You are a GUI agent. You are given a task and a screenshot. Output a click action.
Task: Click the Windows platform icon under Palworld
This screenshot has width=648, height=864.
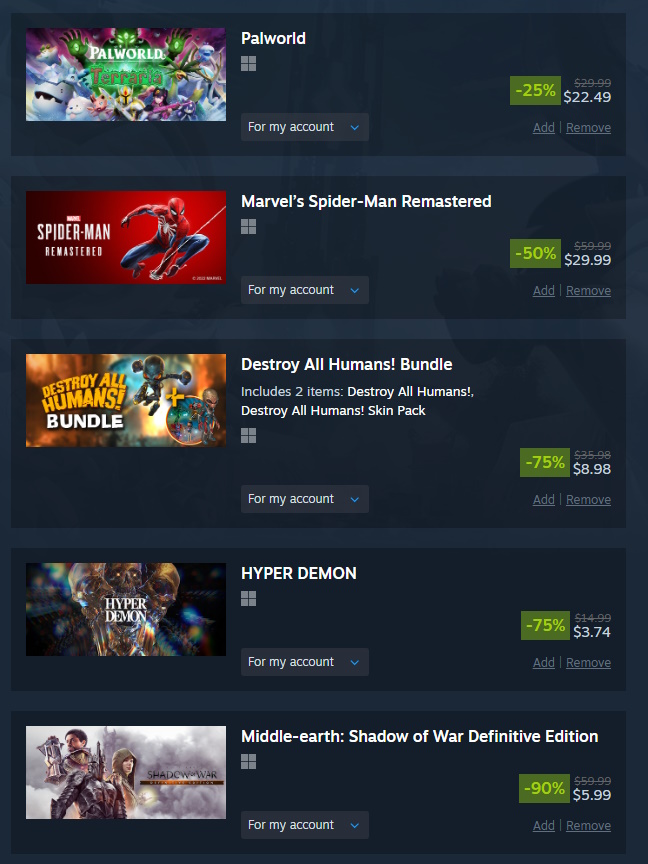[249, 64]
